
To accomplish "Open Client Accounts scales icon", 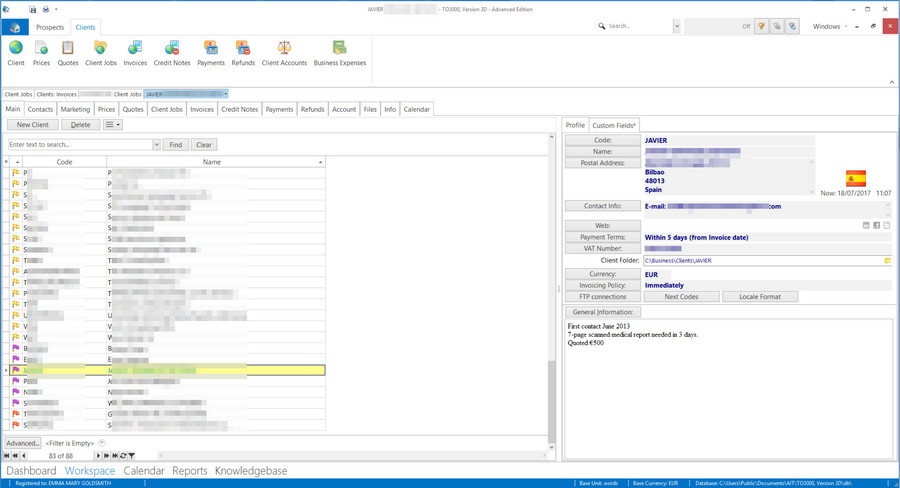I will pyautogui.click(x=284, y=52).
